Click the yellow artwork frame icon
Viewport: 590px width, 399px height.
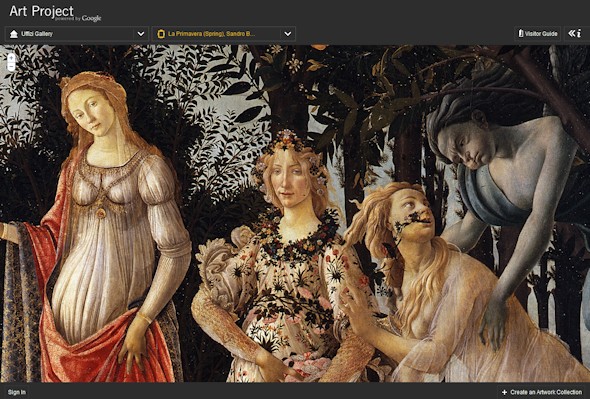click(x=161, y=34)
